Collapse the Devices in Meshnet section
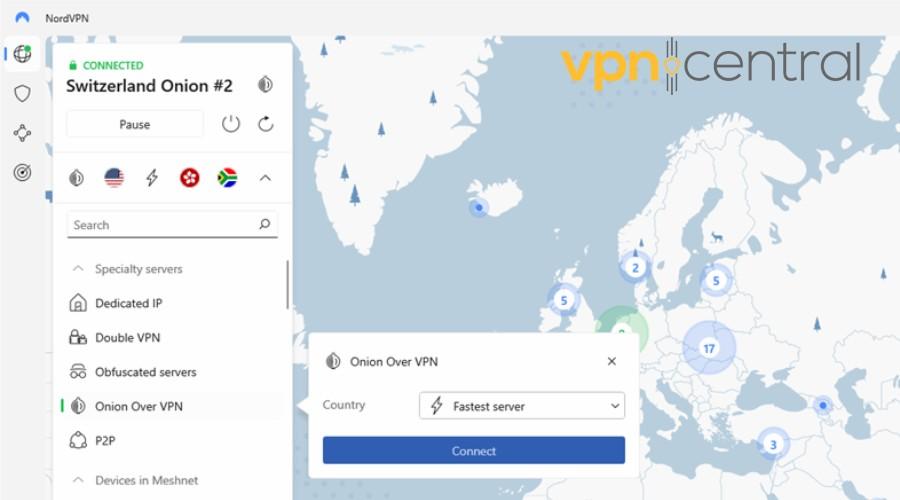Image resolution: width=900 pixels, height=500 pixels. tap(78, 480)
